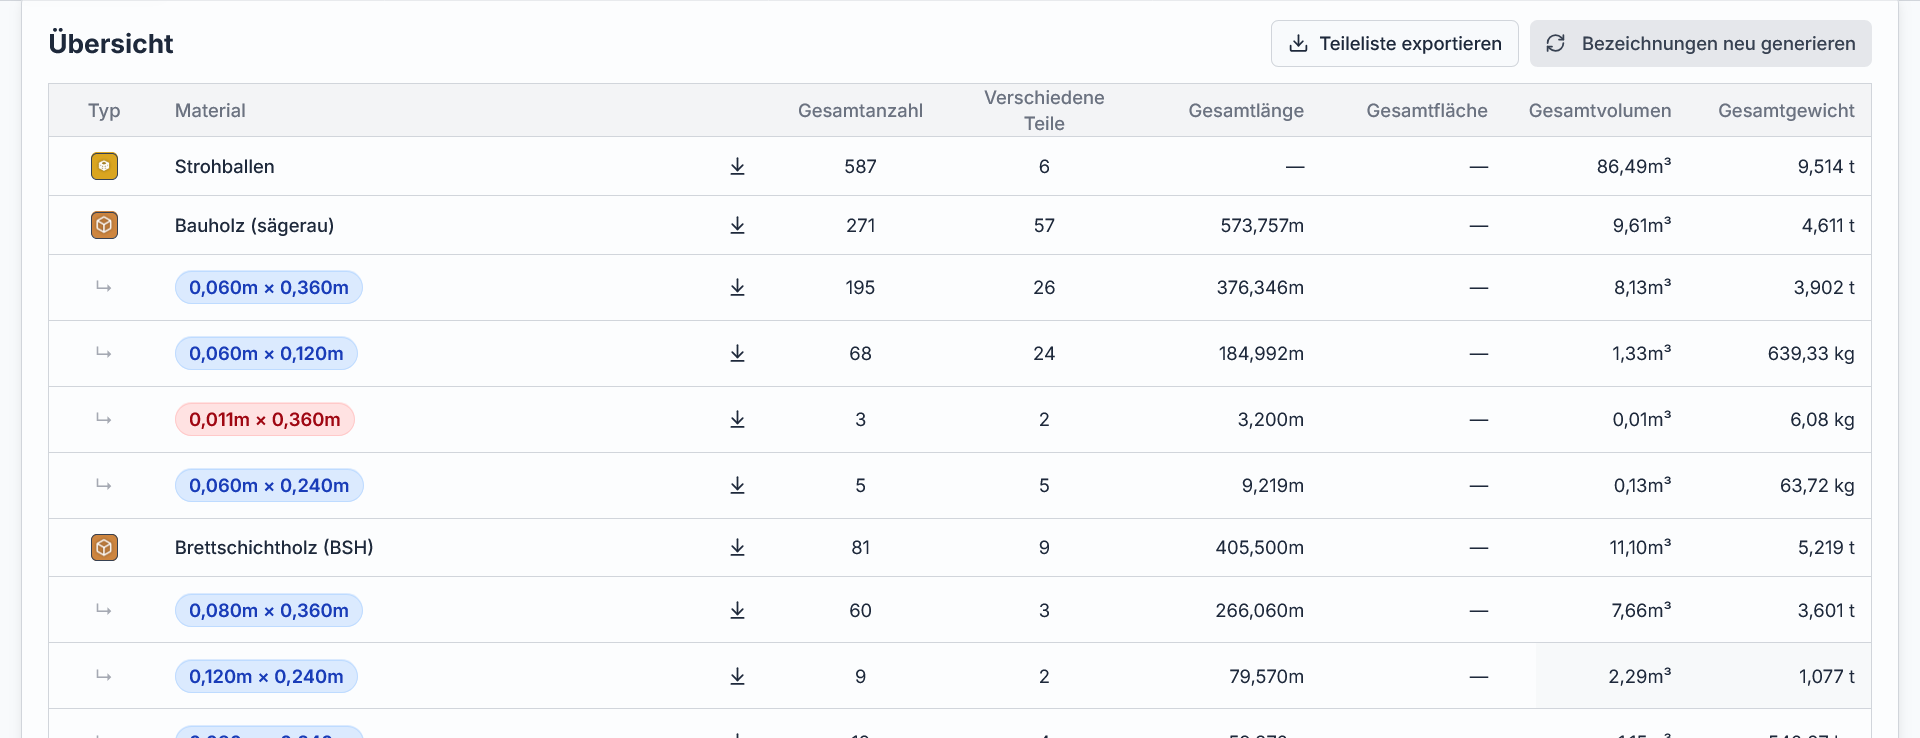This screenshot has width=1920, height=738.
Task: Click the yellow Strohballen type icon
Action: (x=104, y=166)
